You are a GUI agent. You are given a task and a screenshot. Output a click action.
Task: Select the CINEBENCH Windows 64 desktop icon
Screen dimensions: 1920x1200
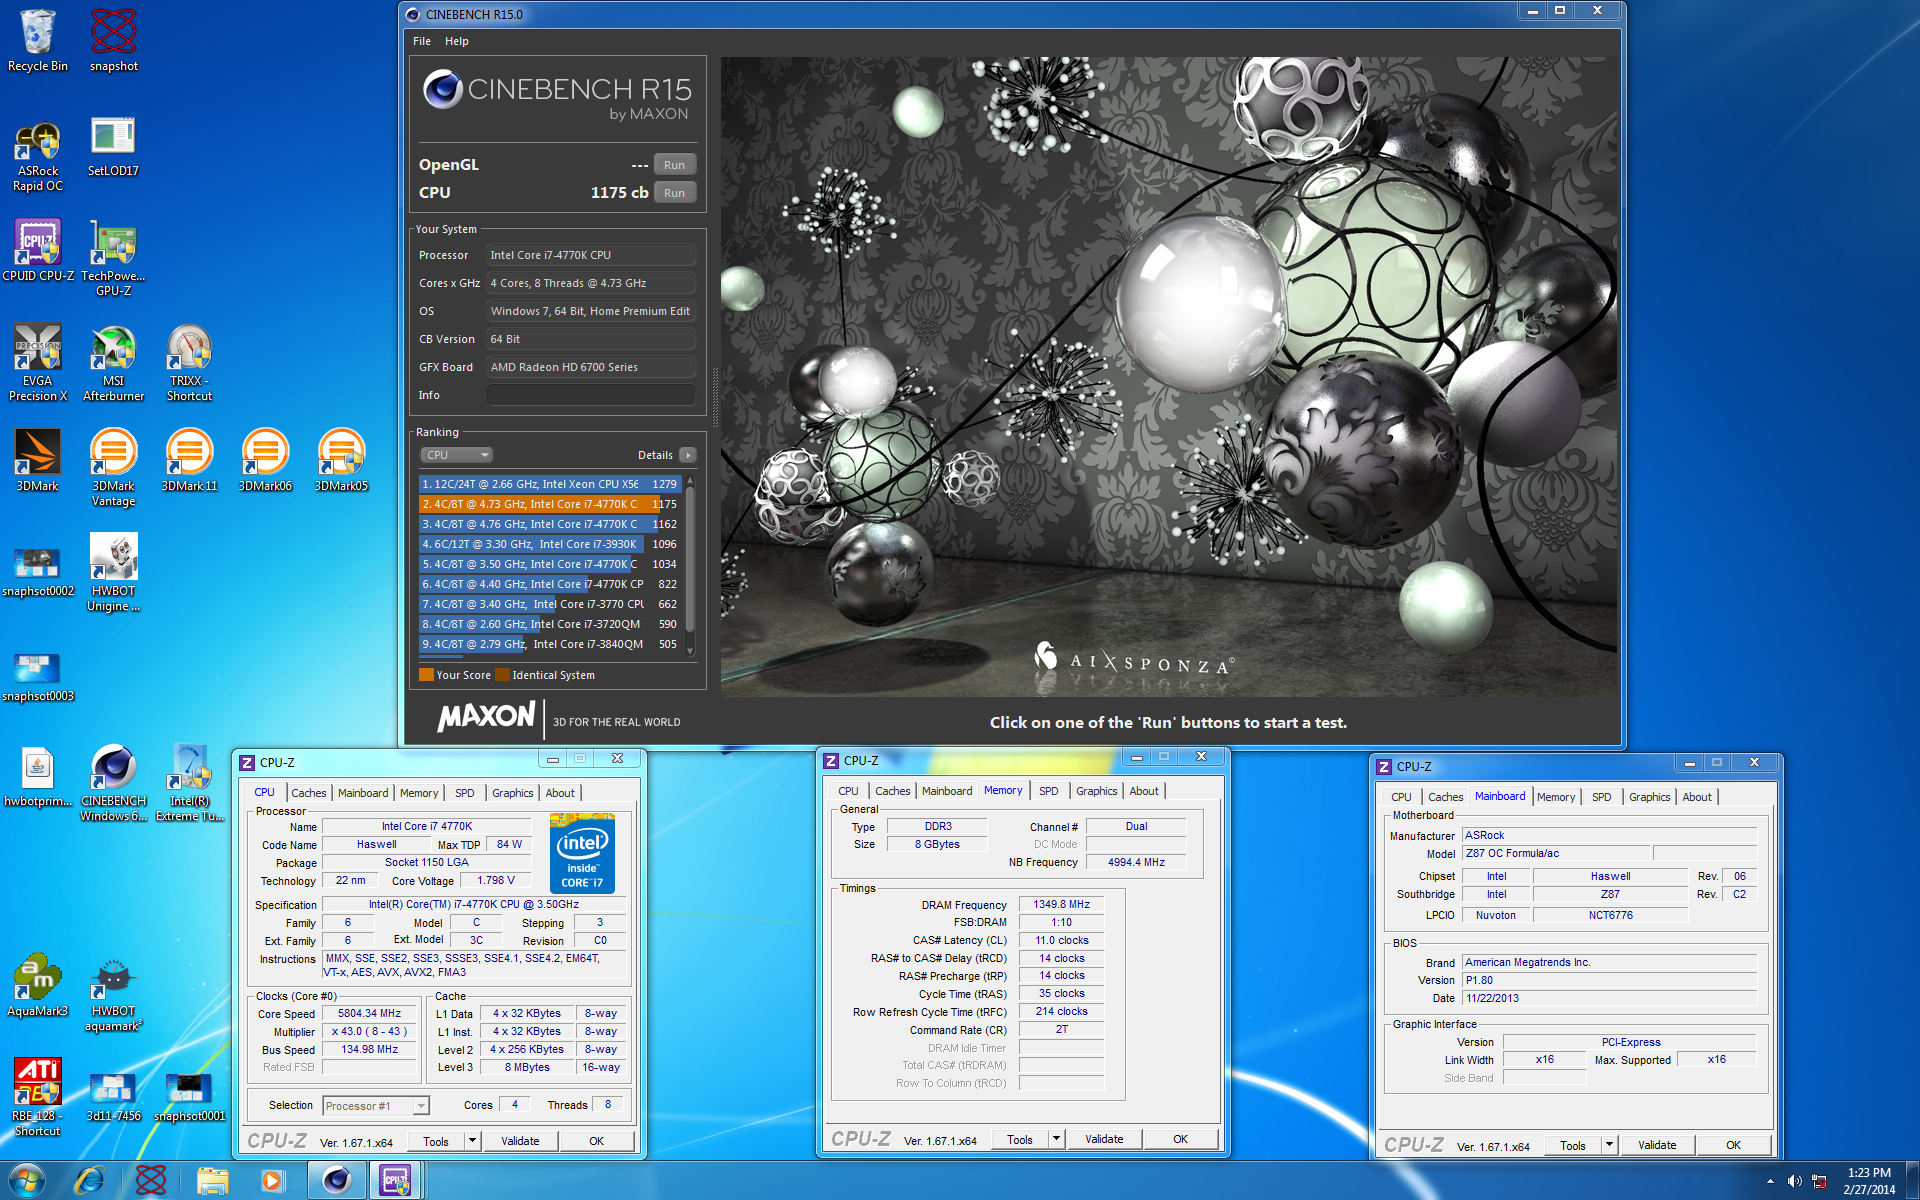113,783
